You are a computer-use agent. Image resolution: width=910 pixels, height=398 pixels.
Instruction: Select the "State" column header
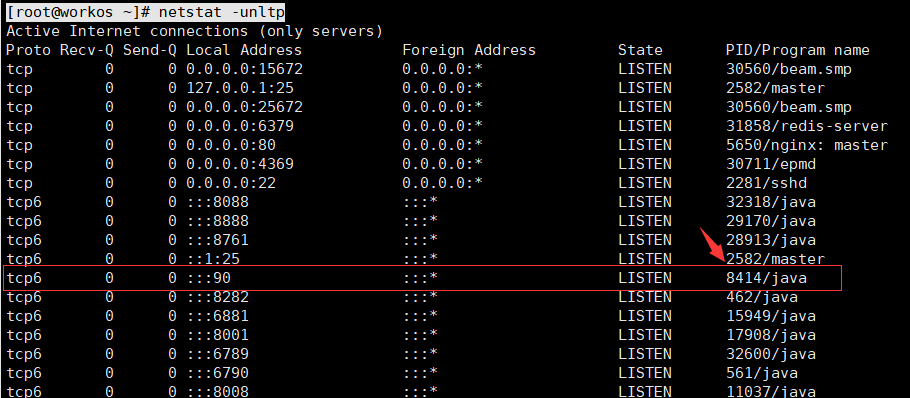pyautogui.click(x=640, y=50)
